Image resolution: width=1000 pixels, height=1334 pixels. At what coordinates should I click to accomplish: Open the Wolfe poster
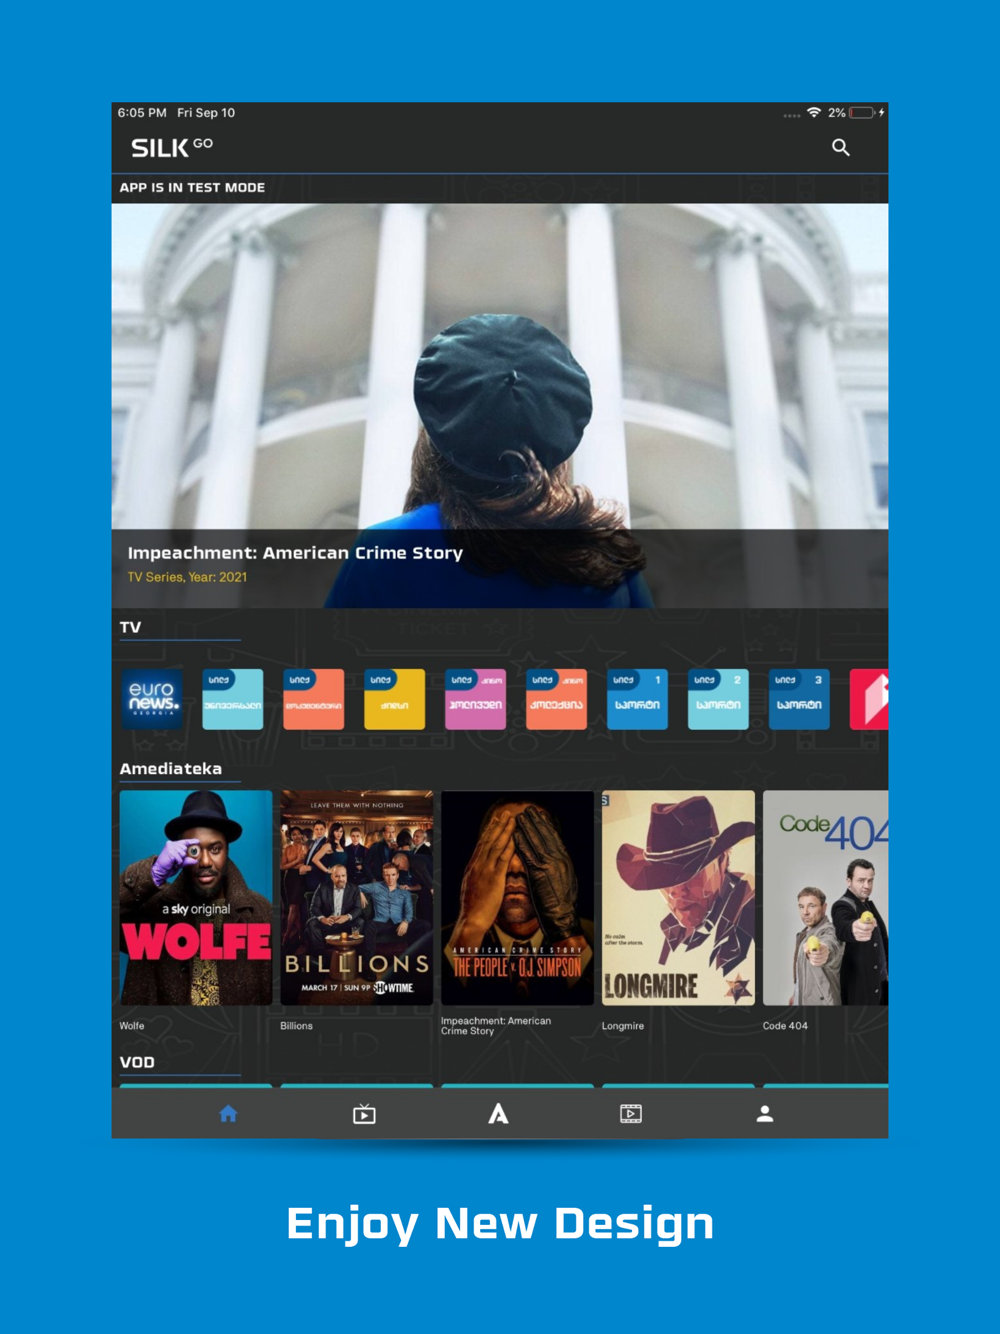pyautogui.click(x=196, y=898)
